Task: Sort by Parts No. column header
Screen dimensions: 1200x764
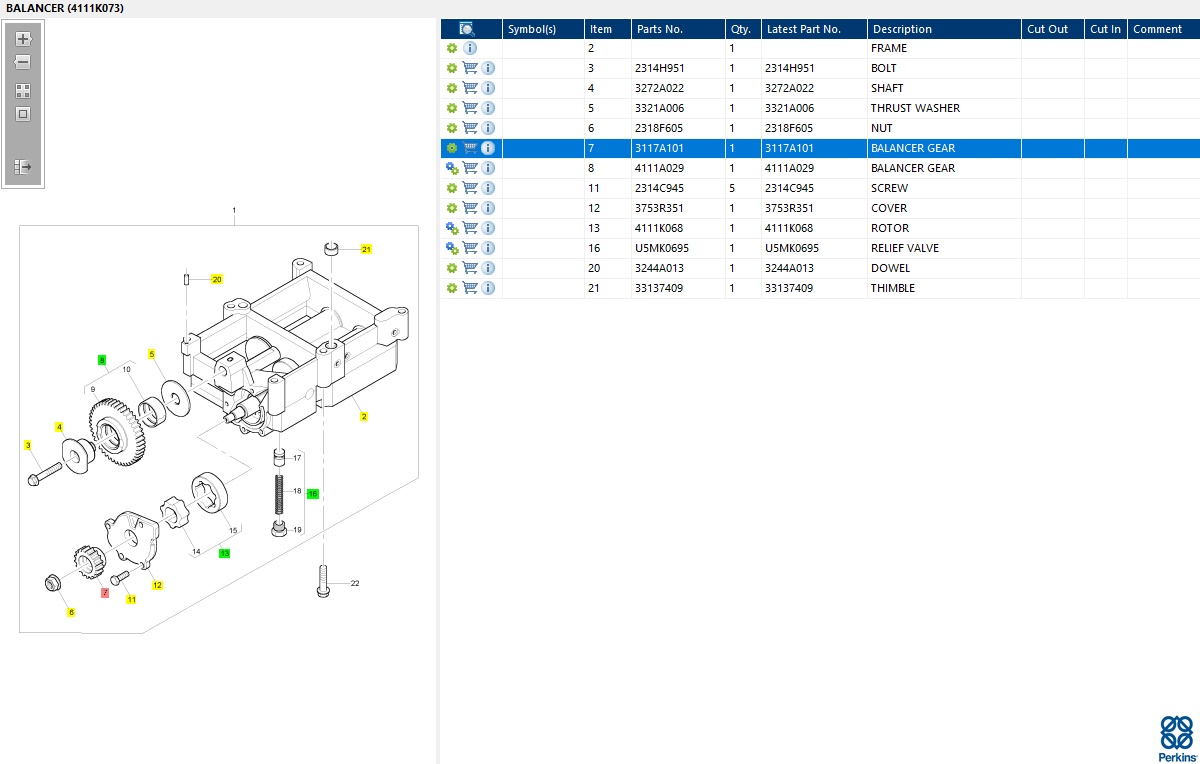Action: tap(660, 29)
